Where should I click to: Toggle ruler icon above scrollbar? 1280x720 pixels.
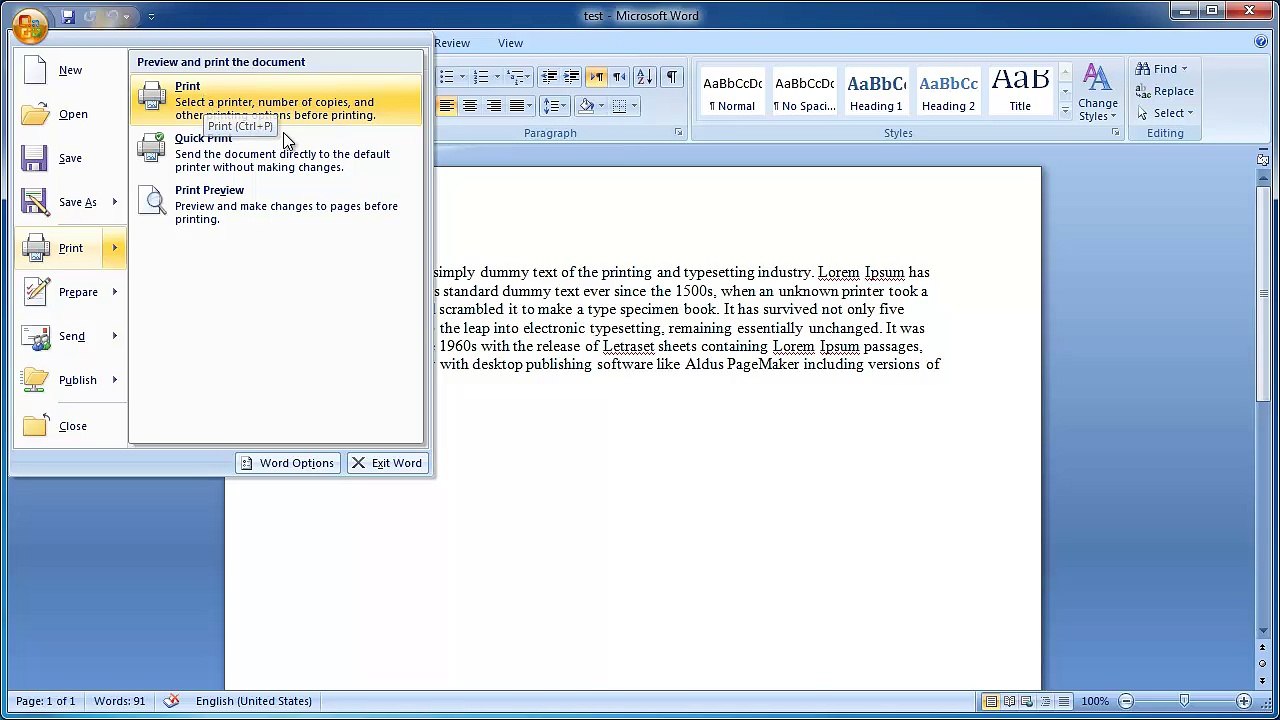[1264, 158]
